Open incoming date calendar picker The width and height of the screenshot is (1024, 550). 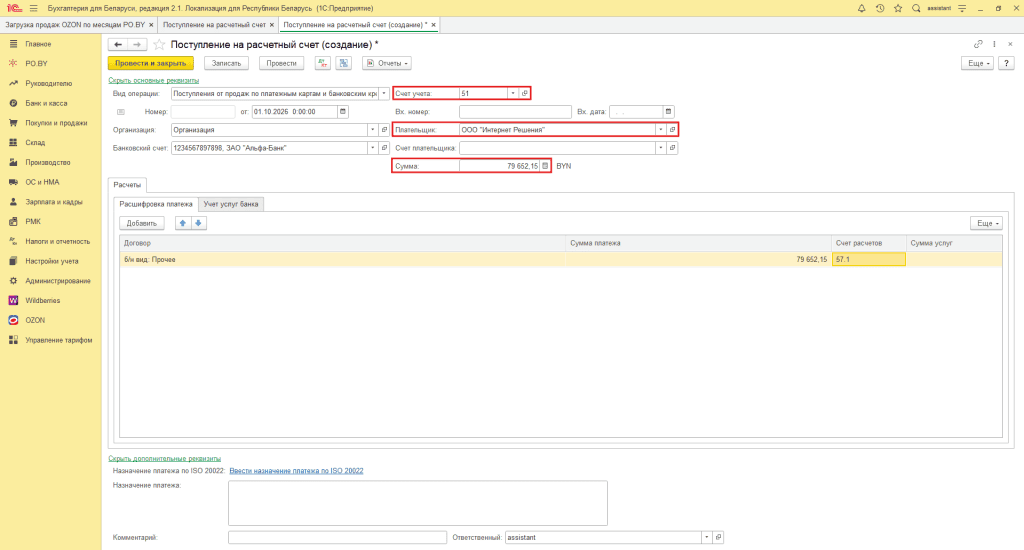[x=668, y=112]
